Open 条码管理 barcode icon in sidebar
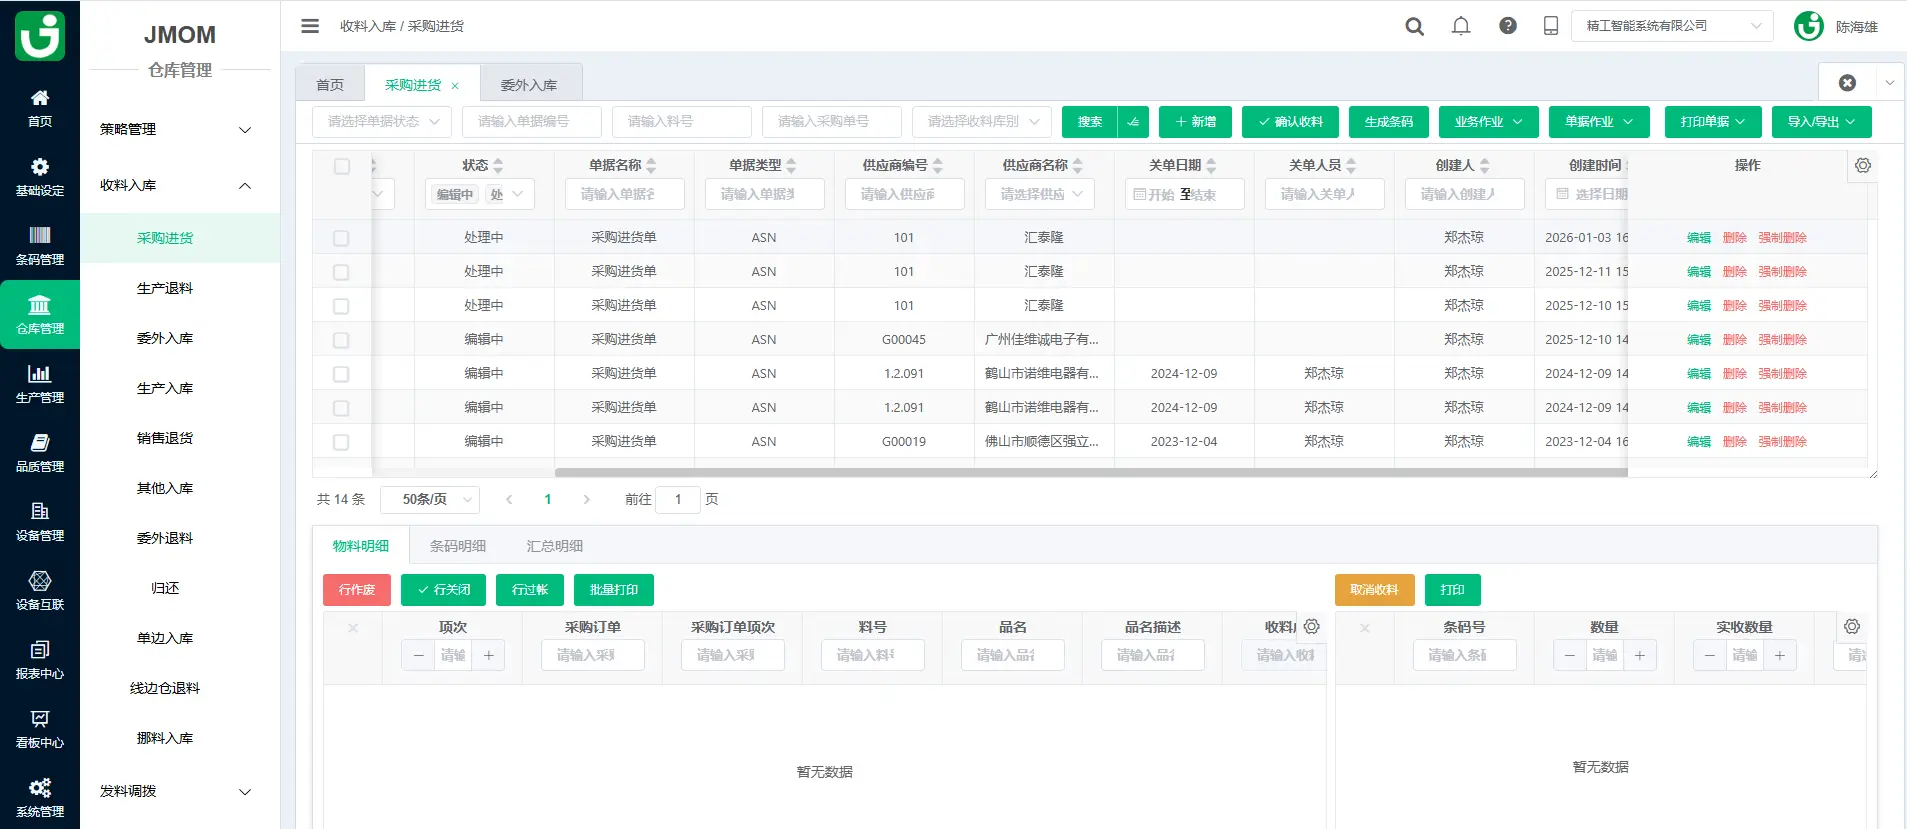 pos(40,245)
